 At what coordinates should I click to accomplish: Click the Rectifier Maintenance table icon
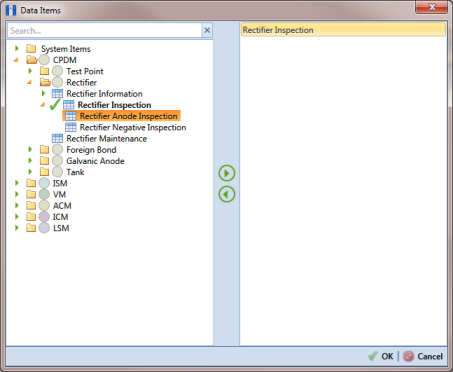[x=57, y=138]
